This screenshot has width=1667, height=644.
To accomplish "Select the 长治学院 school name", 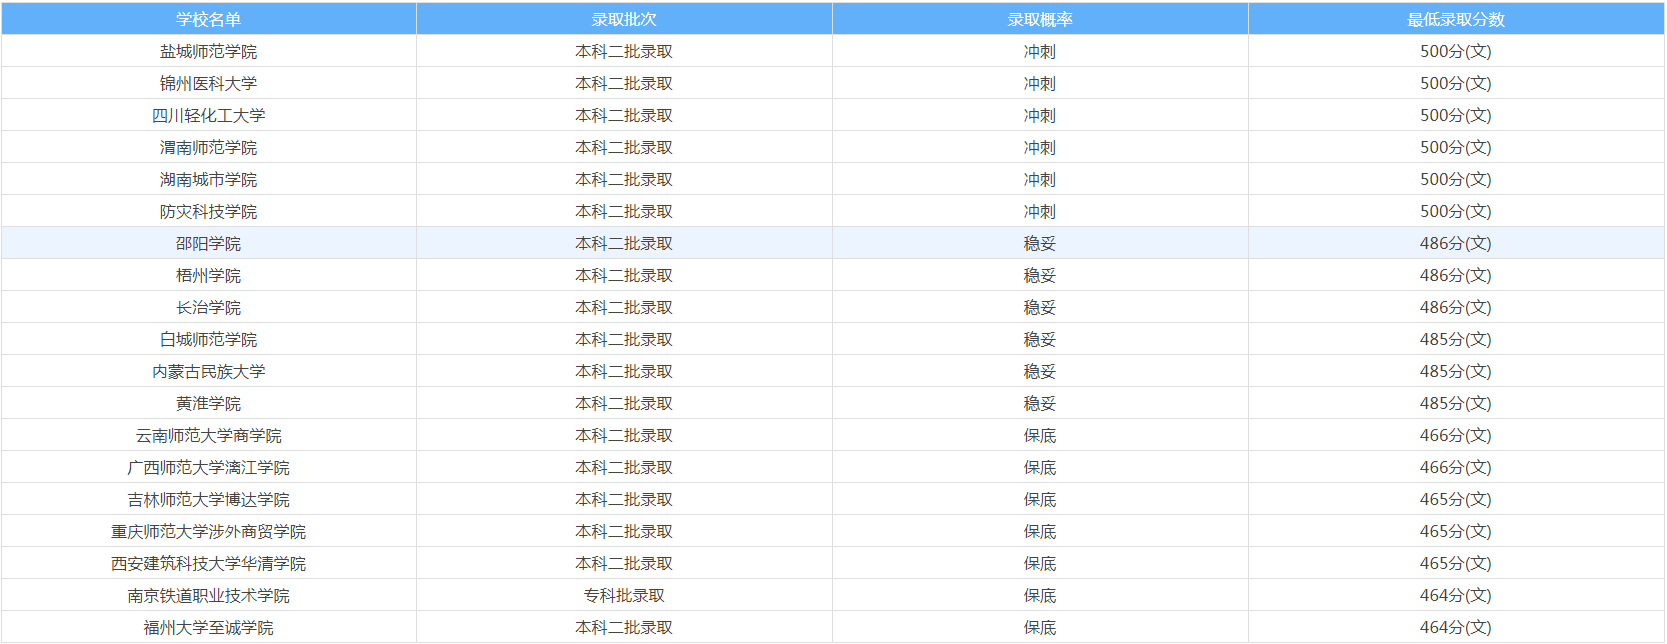I will [x=208, y=307].
